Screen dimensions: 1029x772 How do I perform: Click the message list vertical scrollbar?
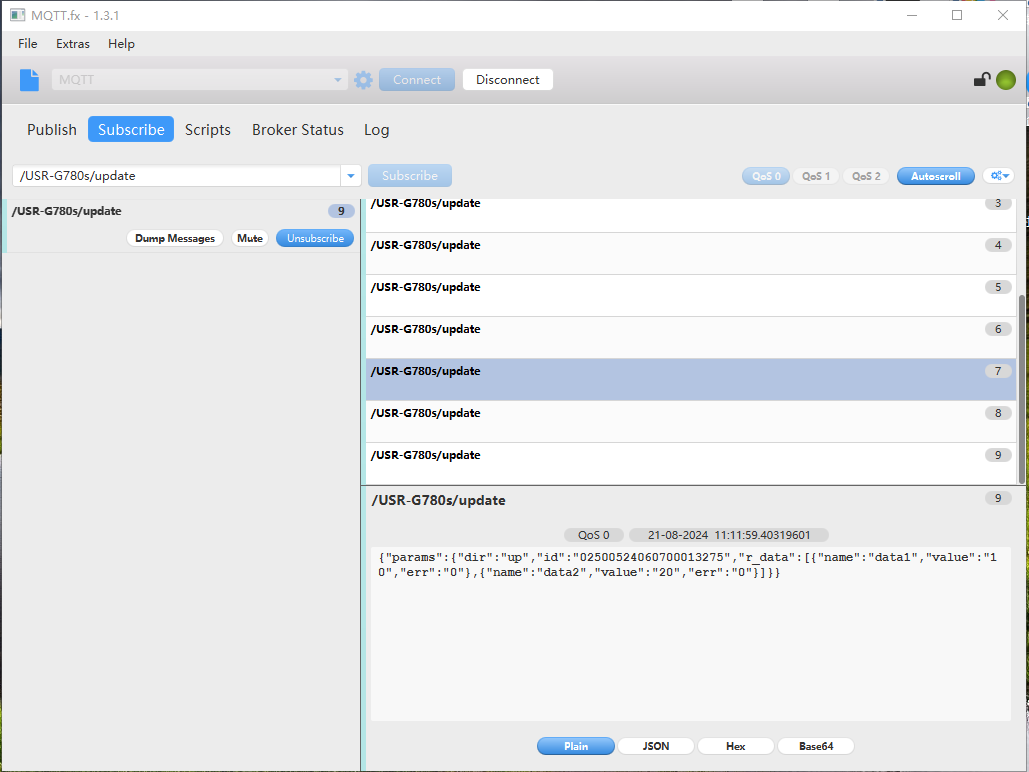(x=1020, y=370)
